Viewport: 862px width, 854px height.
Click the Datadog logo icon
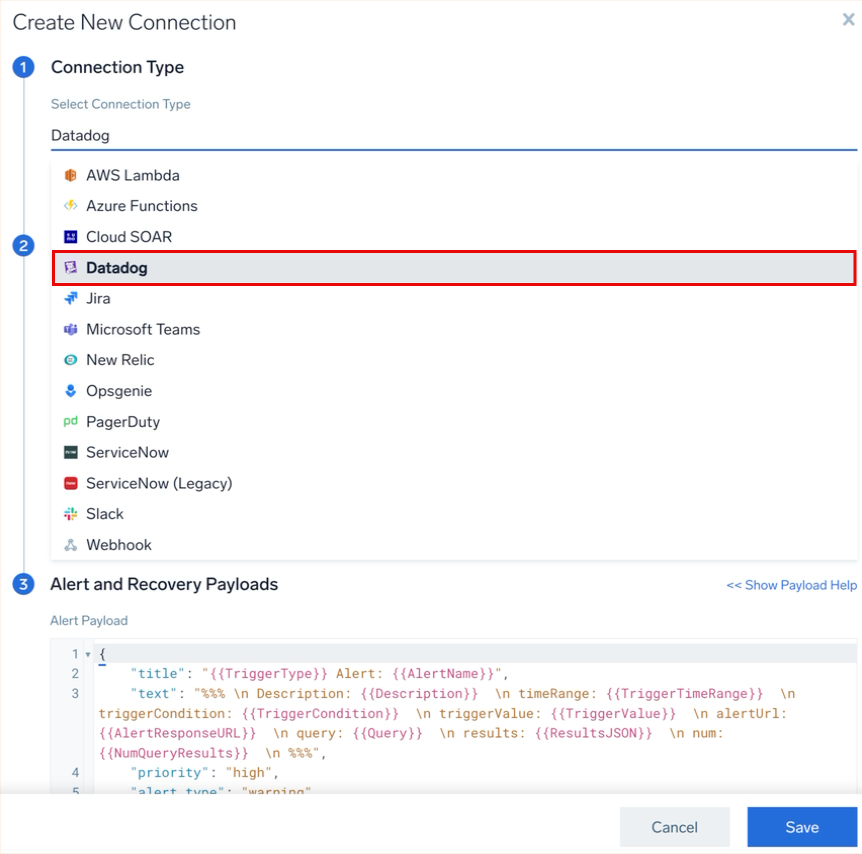pyautogui.click(x=70, y=268)
